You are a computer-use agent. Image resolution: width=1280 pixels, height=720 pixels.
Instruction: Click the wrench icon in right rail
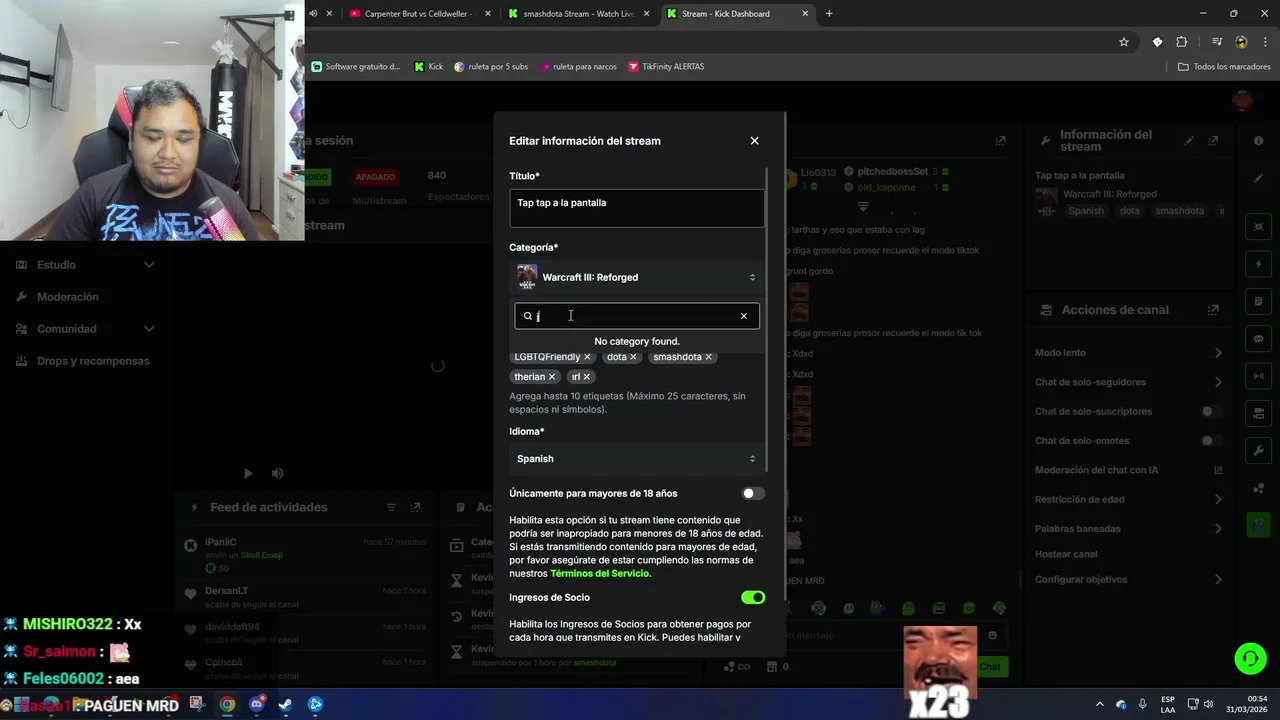click(1259, 451)
